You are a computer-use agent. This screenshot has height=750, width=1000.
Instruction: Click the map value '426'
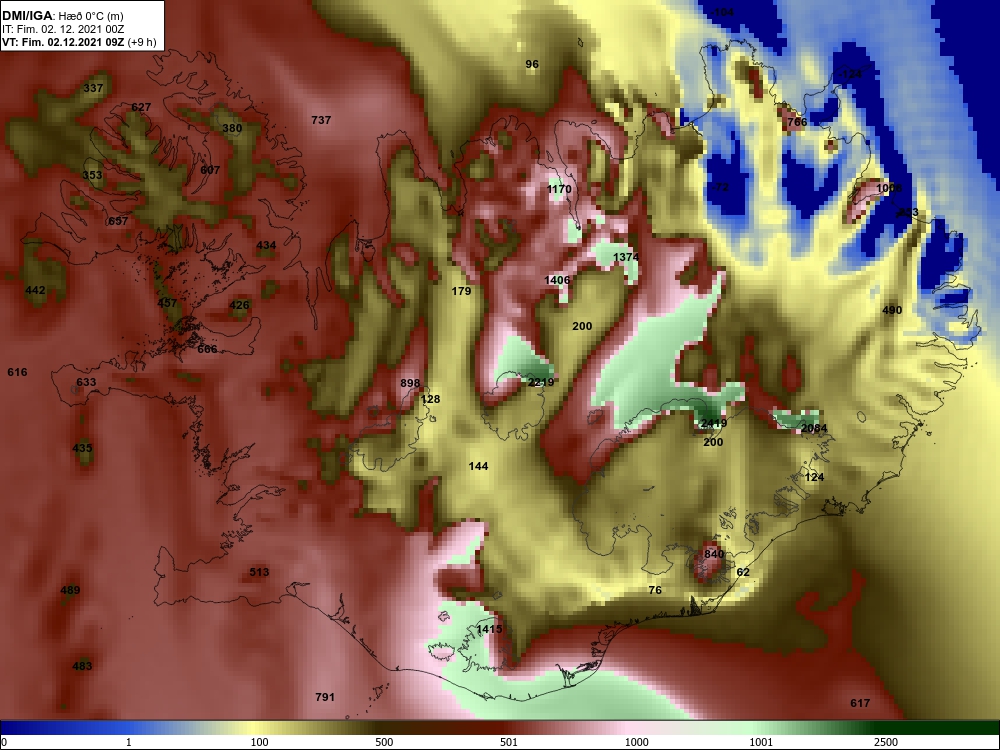(239, 305)
